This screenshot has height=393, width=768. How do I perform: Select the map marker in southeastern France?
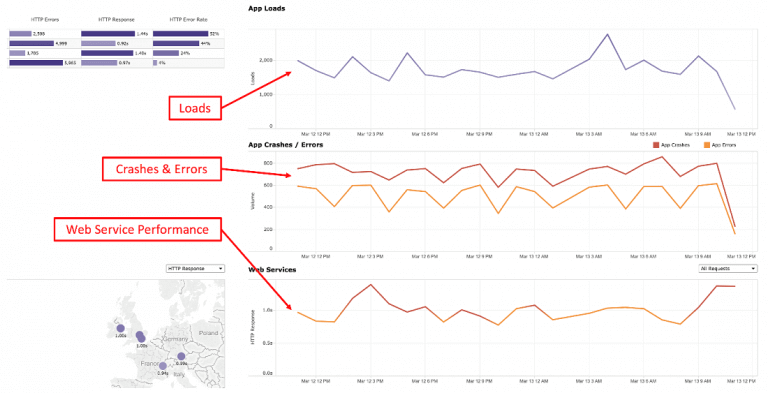click(x=163, y=366)
